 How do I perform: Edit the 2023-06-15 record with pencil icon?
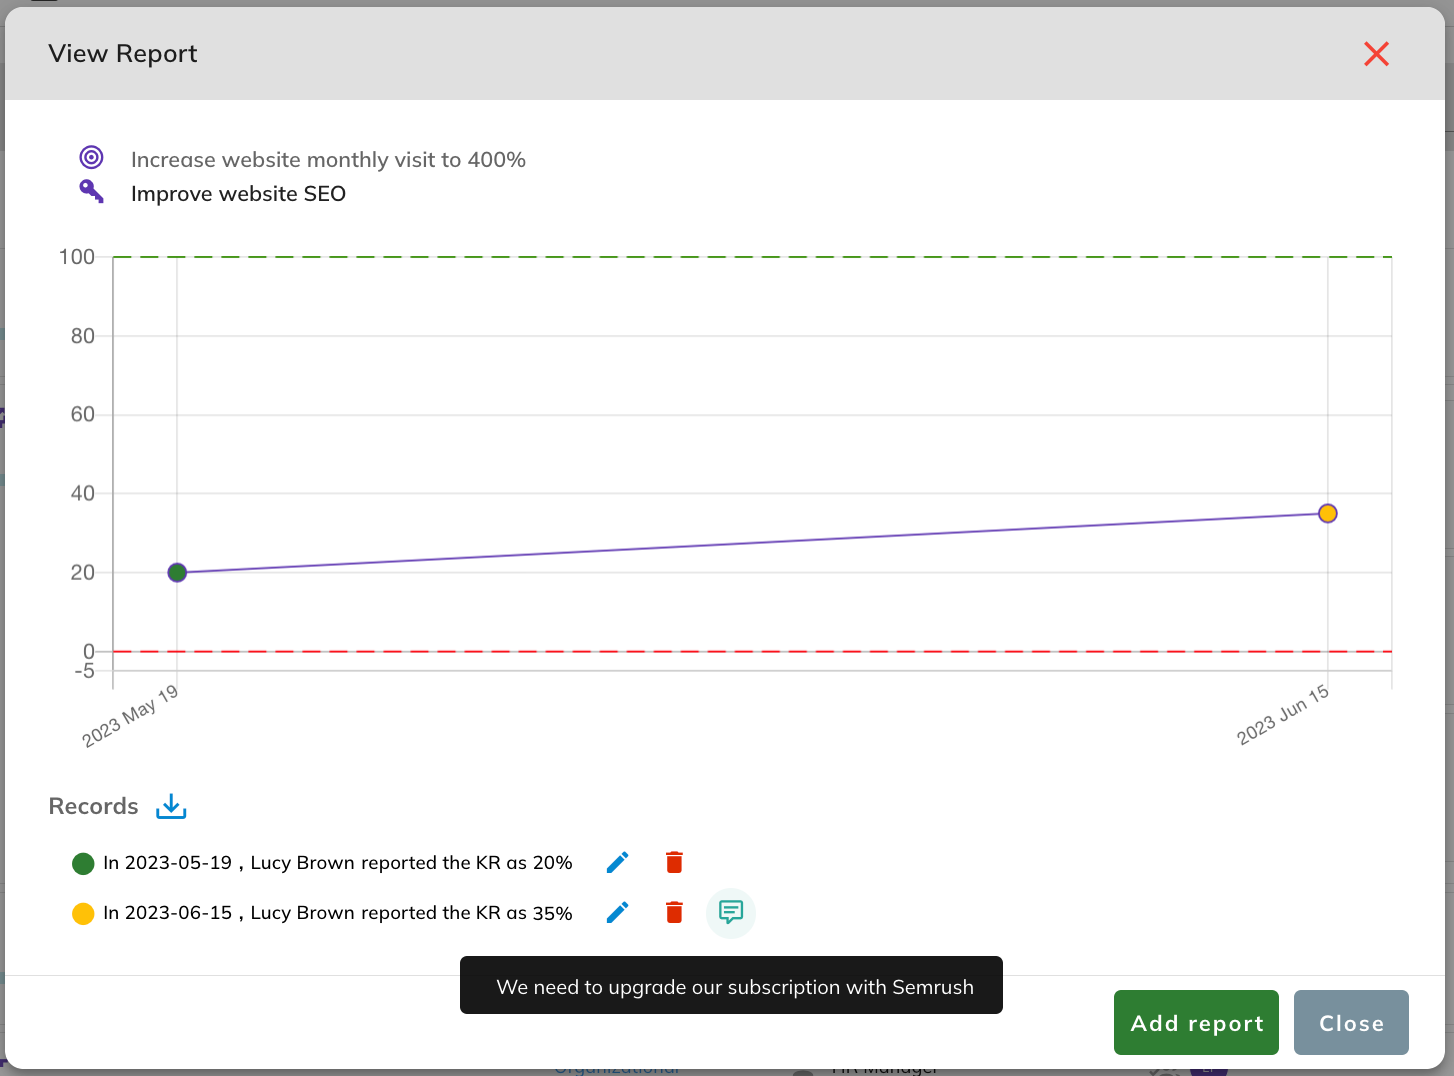618,912
